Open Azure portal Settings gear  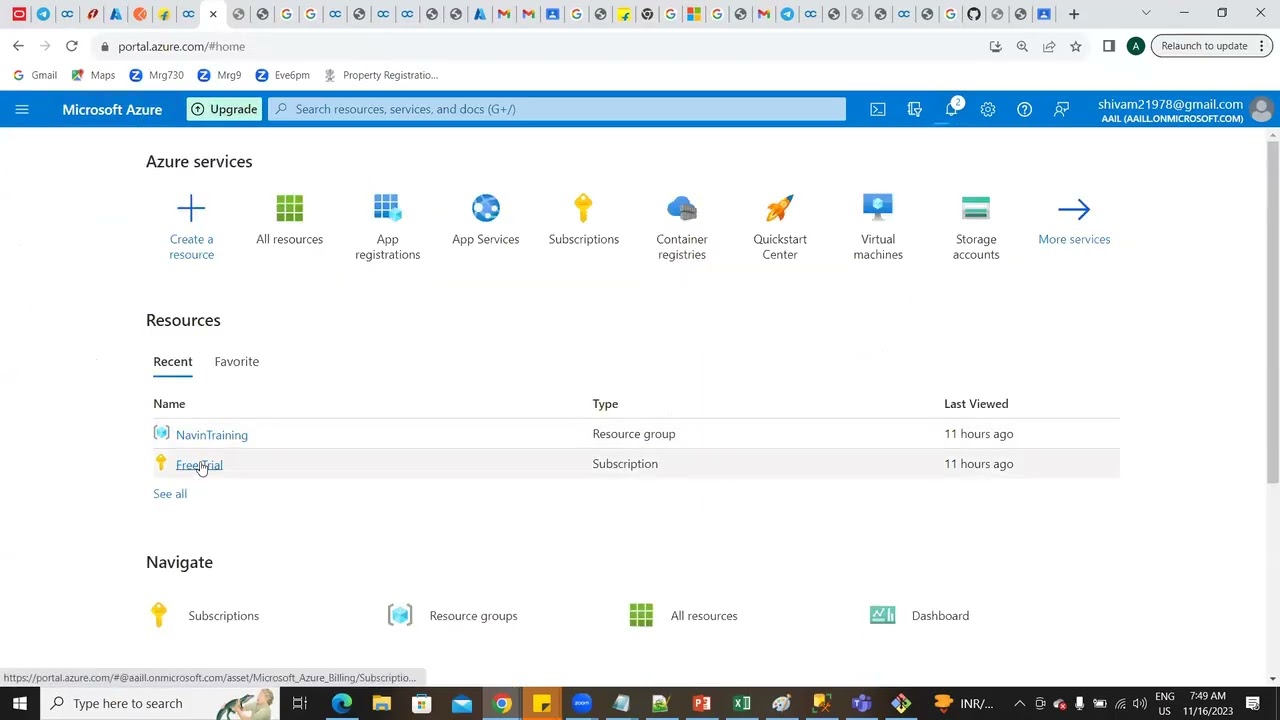point(988,109)
